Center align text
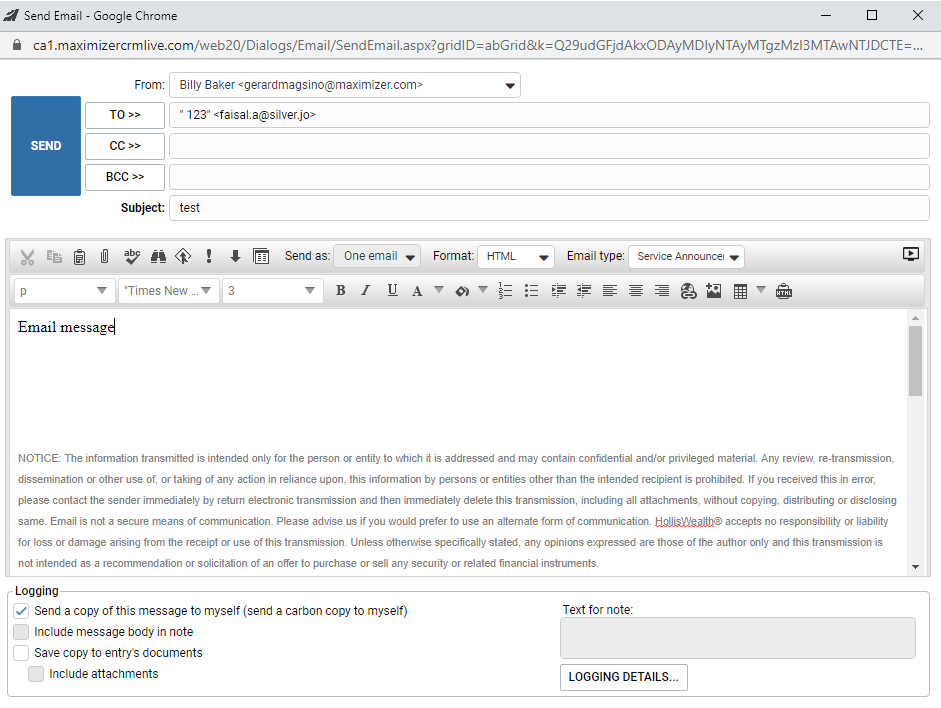This screenshot has width=941, height=708. tap(636, 291)
